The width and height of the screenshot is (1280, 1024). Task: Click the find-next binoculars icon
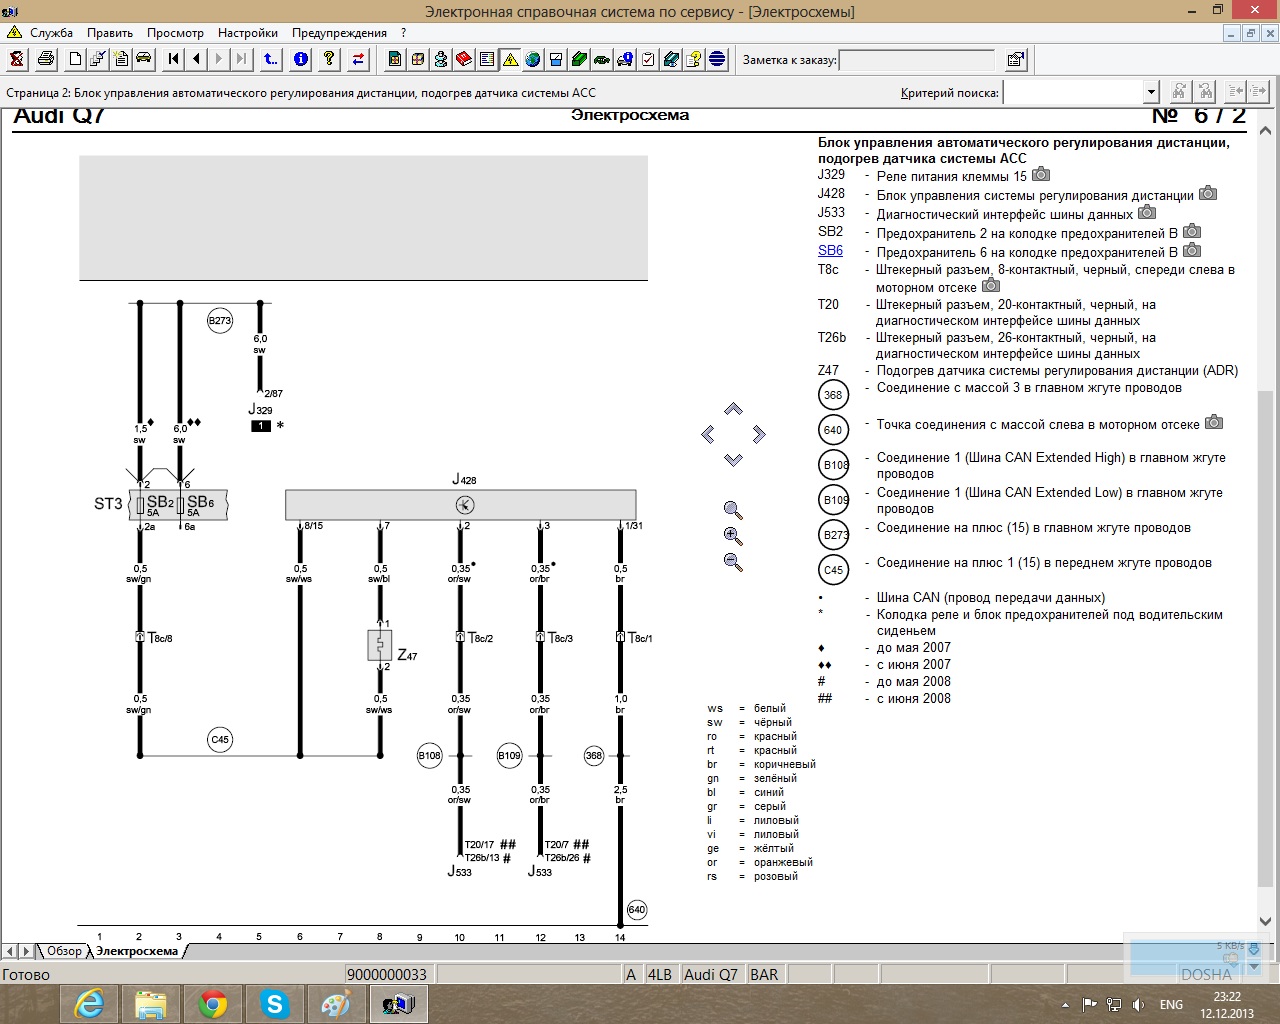point(1180,92)
